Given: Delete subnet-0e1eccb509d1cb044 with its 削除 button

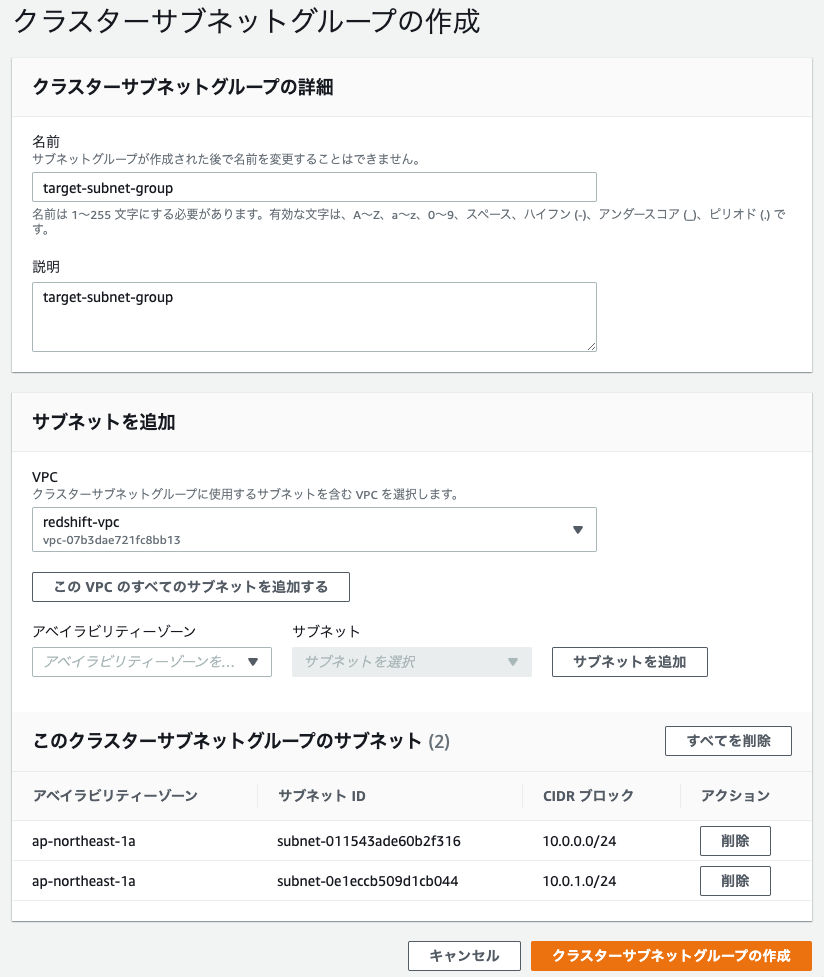Looking at the screenshot, I should click(735, 881).
